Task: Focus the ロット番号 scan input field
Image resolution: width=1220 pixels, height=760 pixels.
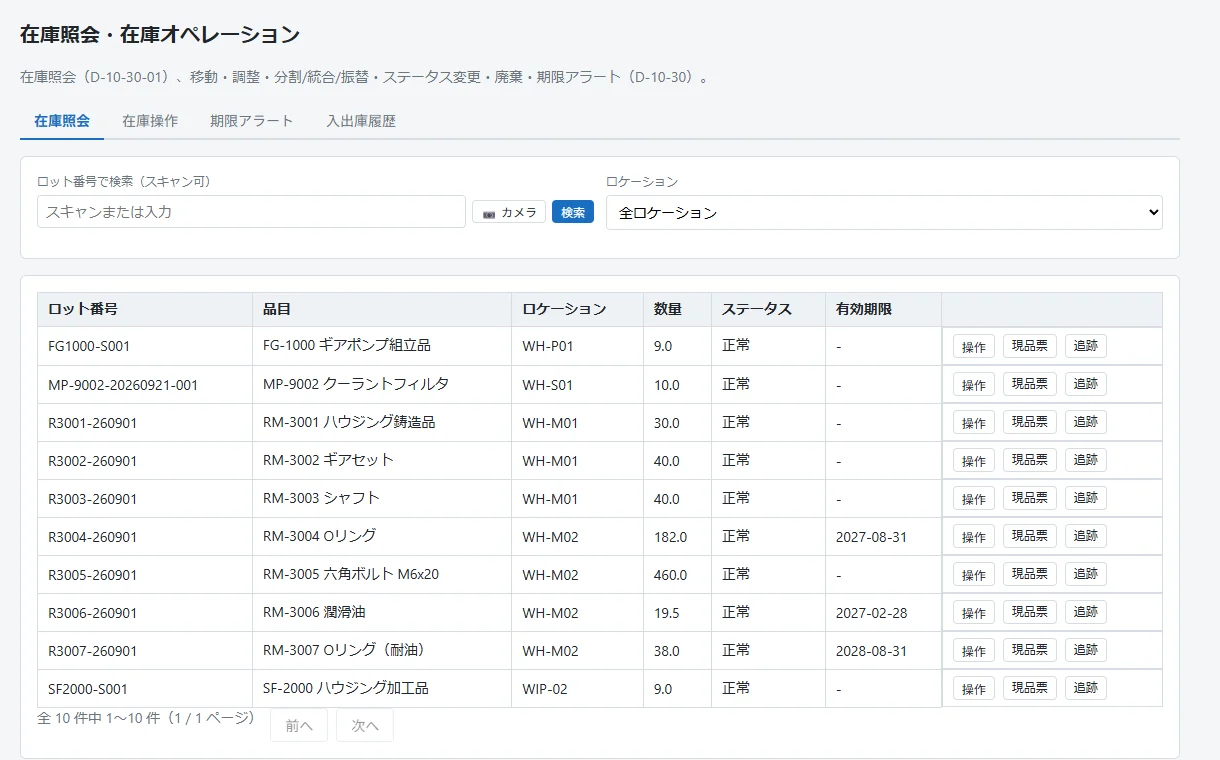Action: (x=251, y=212)
